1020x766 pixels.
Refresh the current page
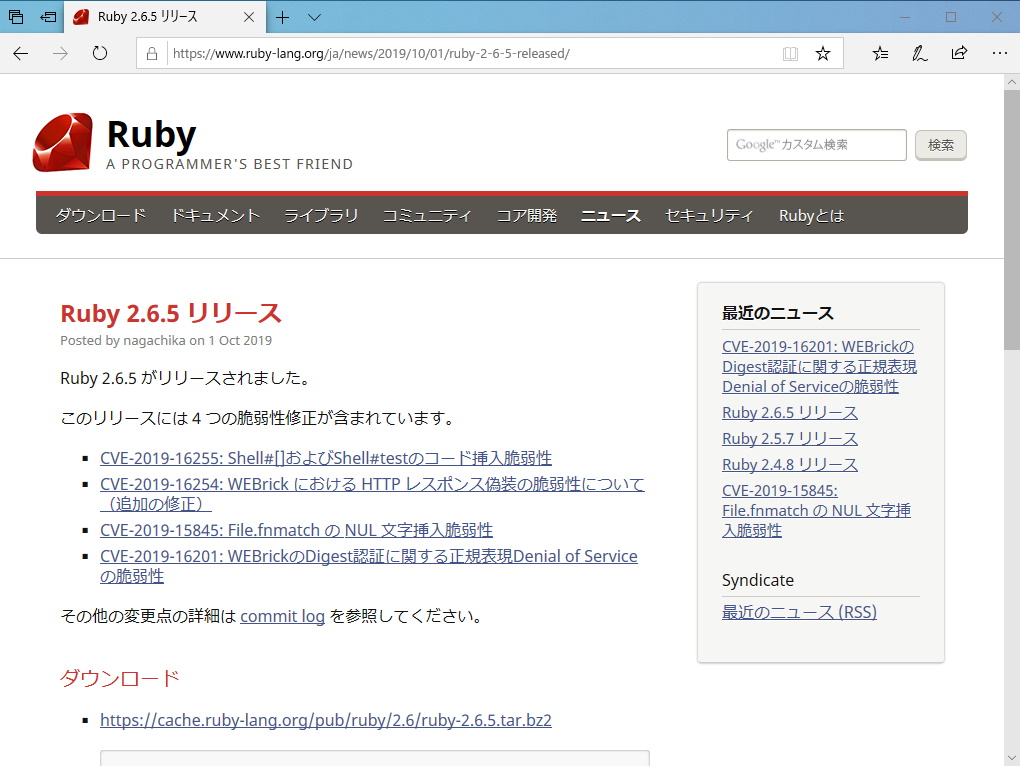98,54
